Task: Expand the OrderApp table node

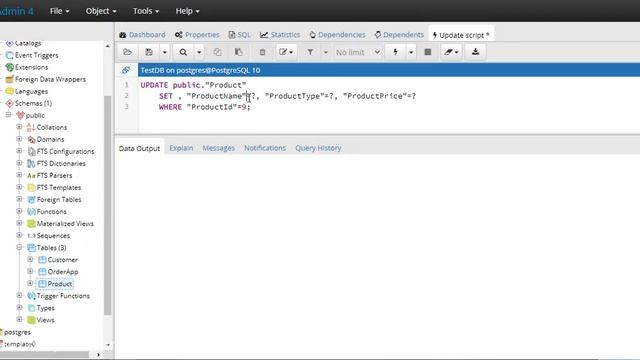Action: [x=30, y=271]
